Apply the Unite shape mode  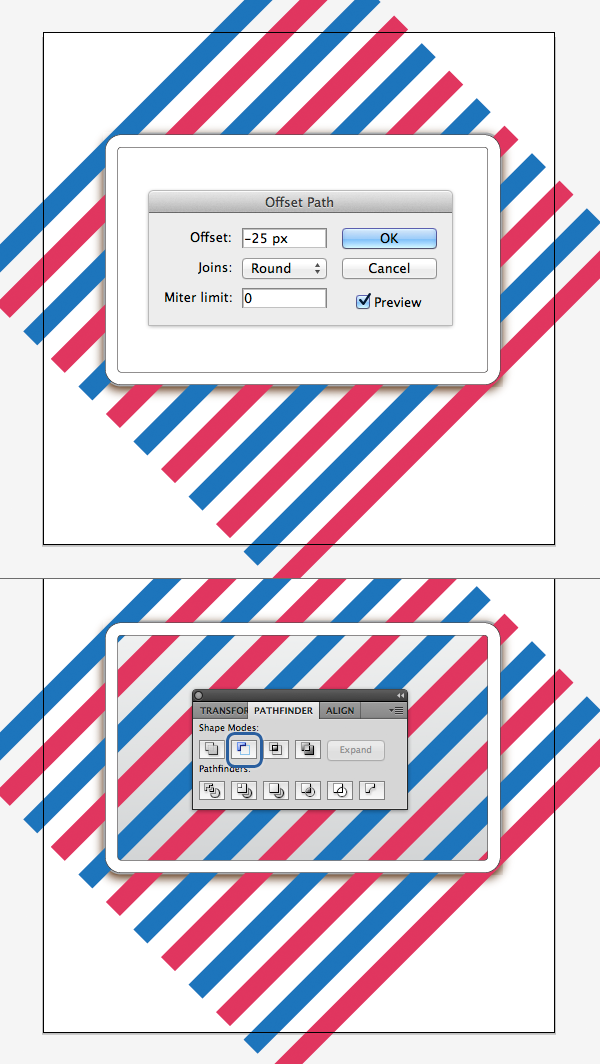tap(212, 750)
